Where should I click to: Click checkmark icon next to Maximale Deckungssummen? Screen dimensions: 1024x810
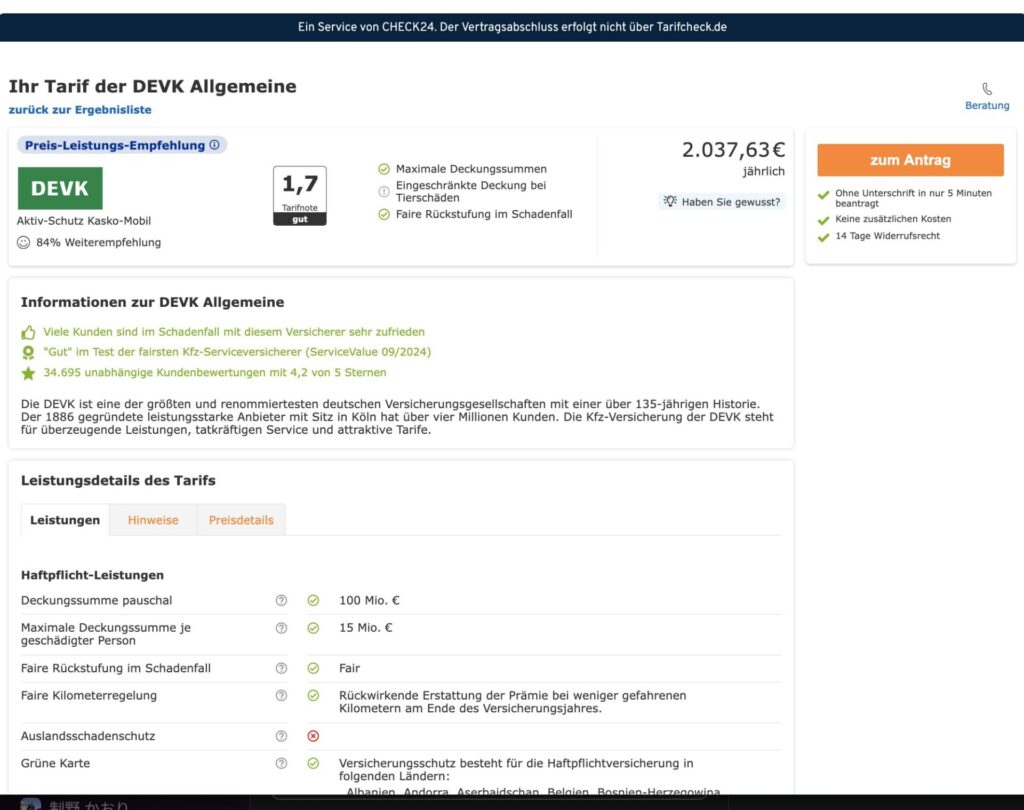tap(384, 169)
